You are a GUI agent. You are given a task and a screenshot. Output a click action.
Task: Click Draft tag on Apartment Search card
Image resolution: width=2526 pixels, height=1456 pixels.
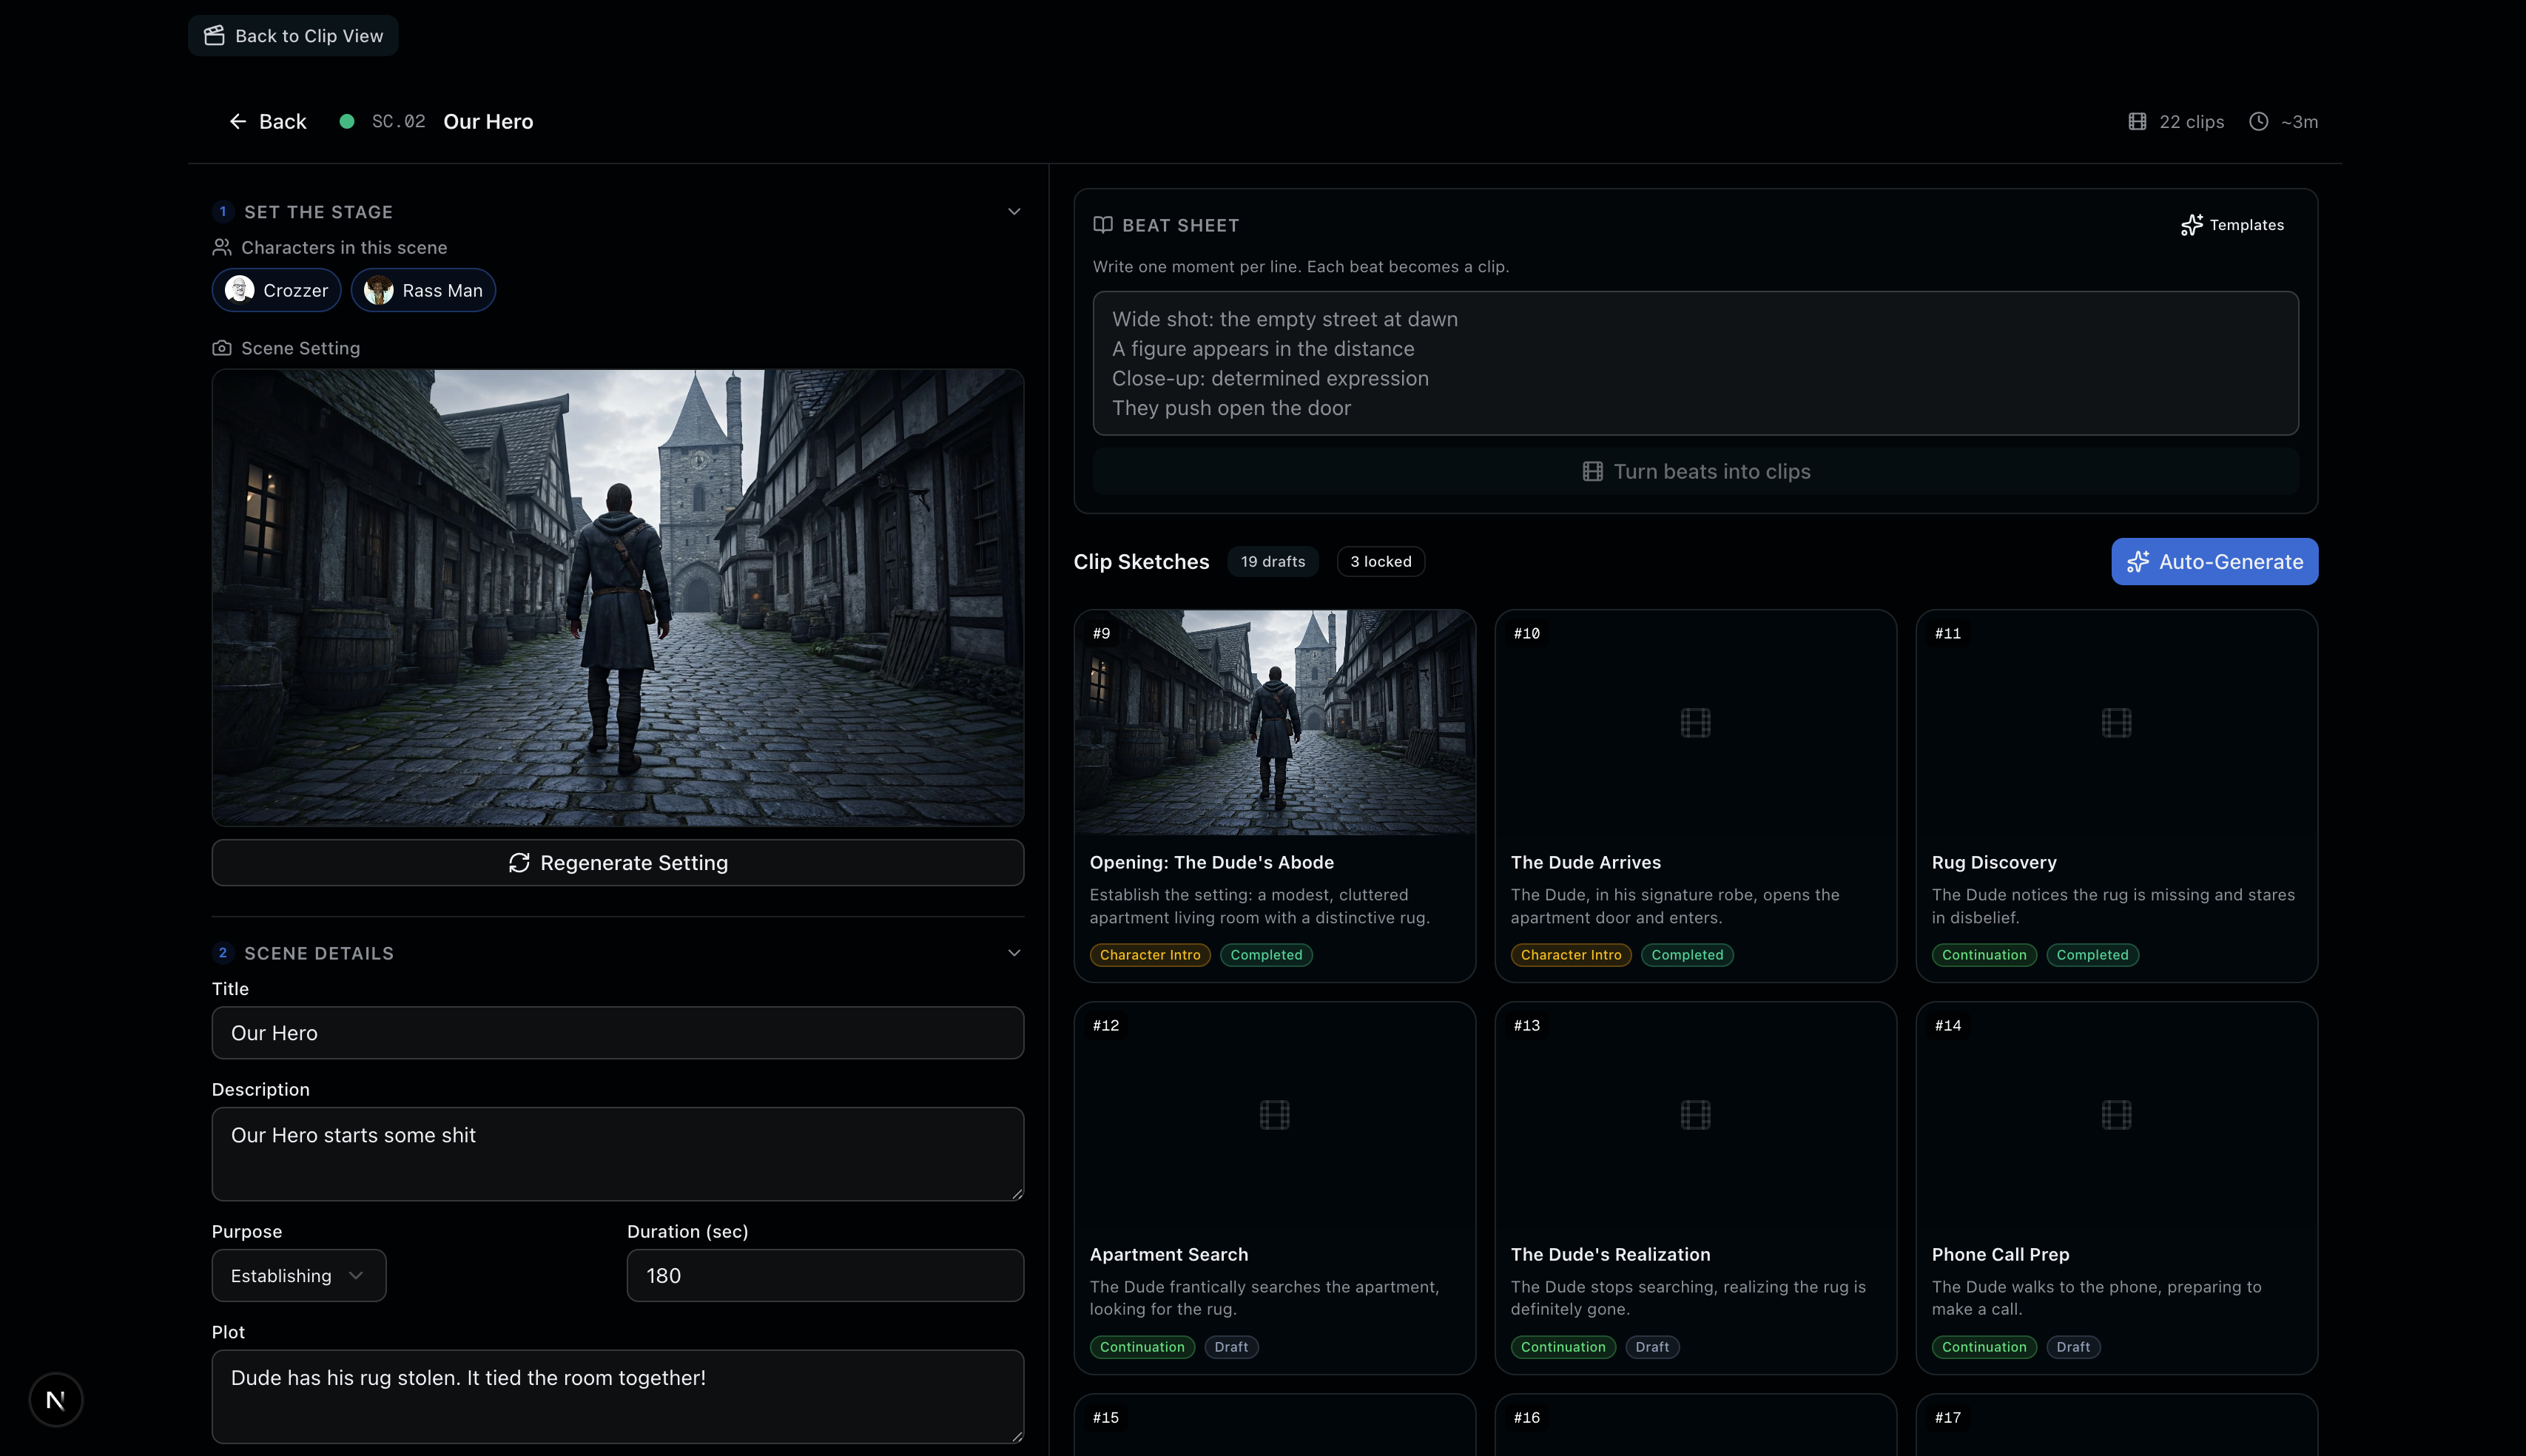coord(1231,1347)
